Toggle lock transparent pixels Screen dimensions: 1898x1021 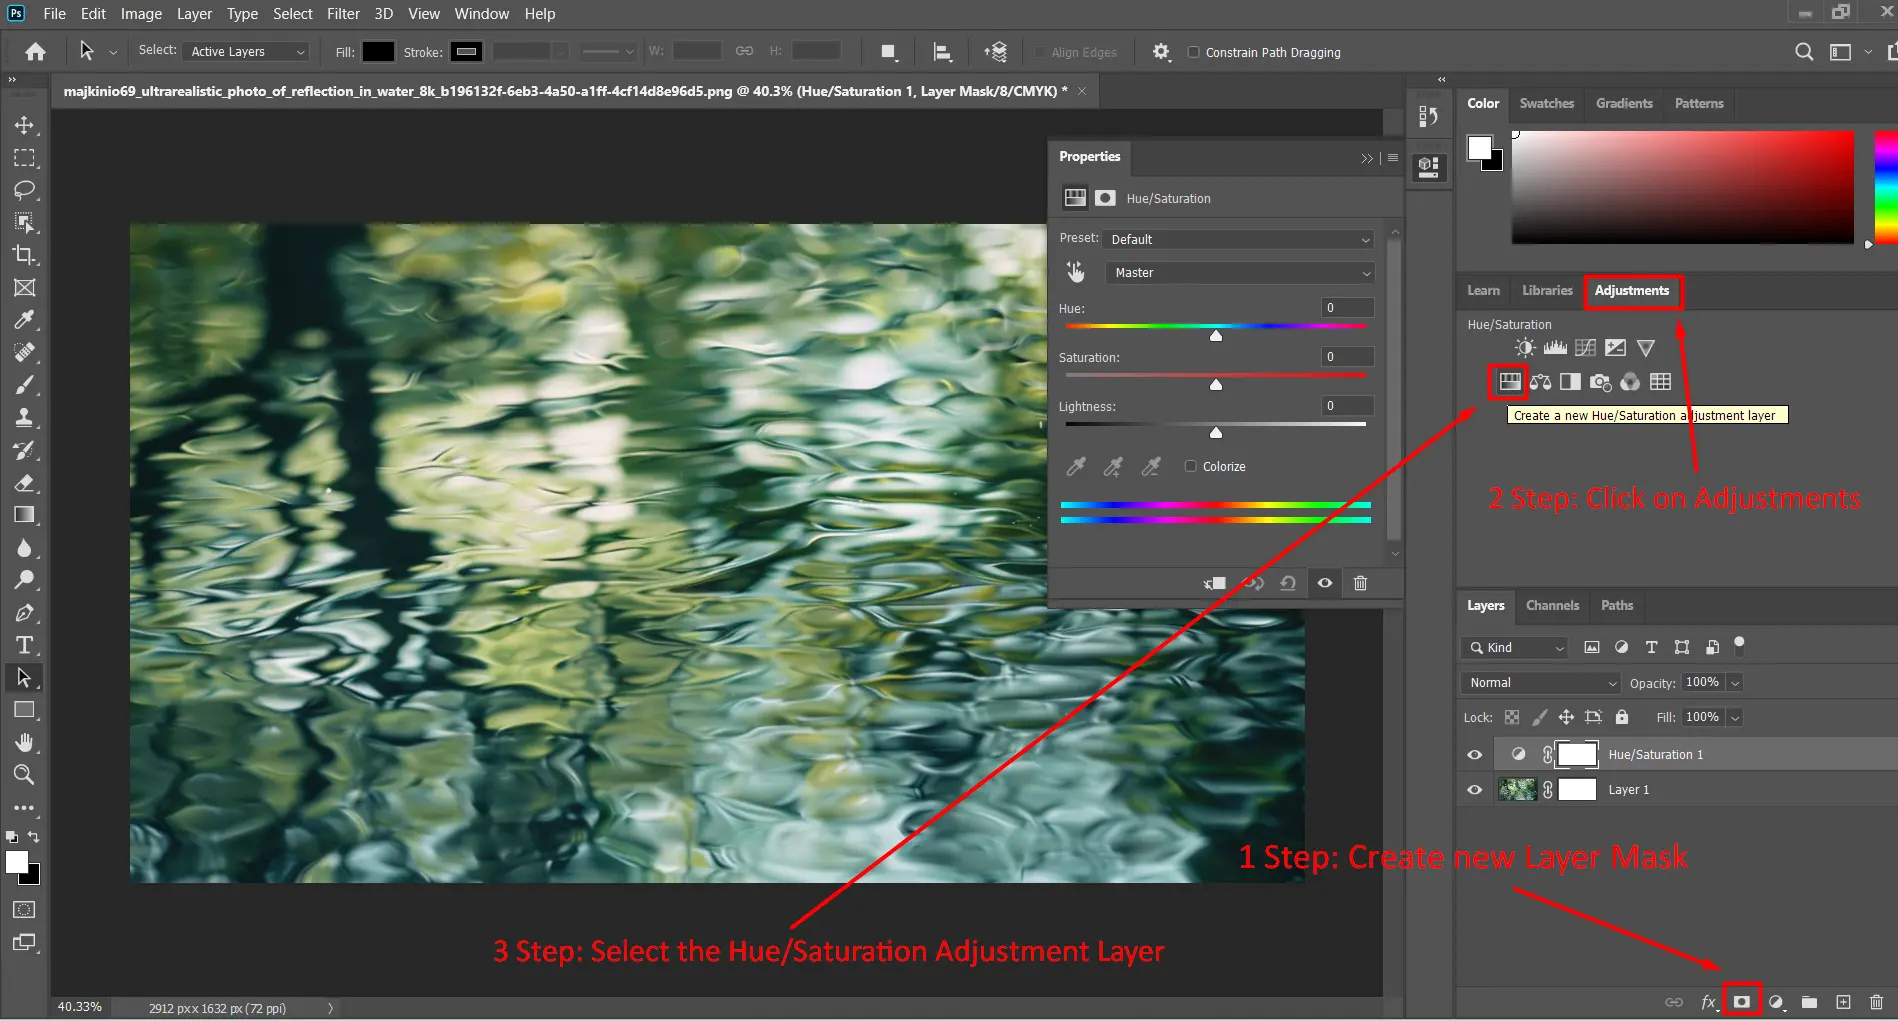click(1512, 717)
